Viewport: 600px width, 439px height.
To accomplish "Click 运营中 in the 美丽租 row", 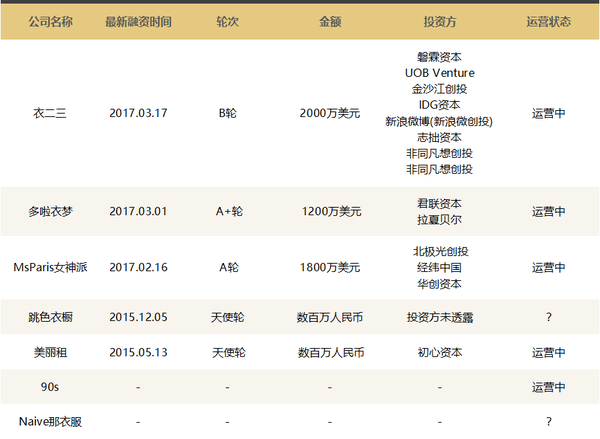I will [x=548, y=352].
